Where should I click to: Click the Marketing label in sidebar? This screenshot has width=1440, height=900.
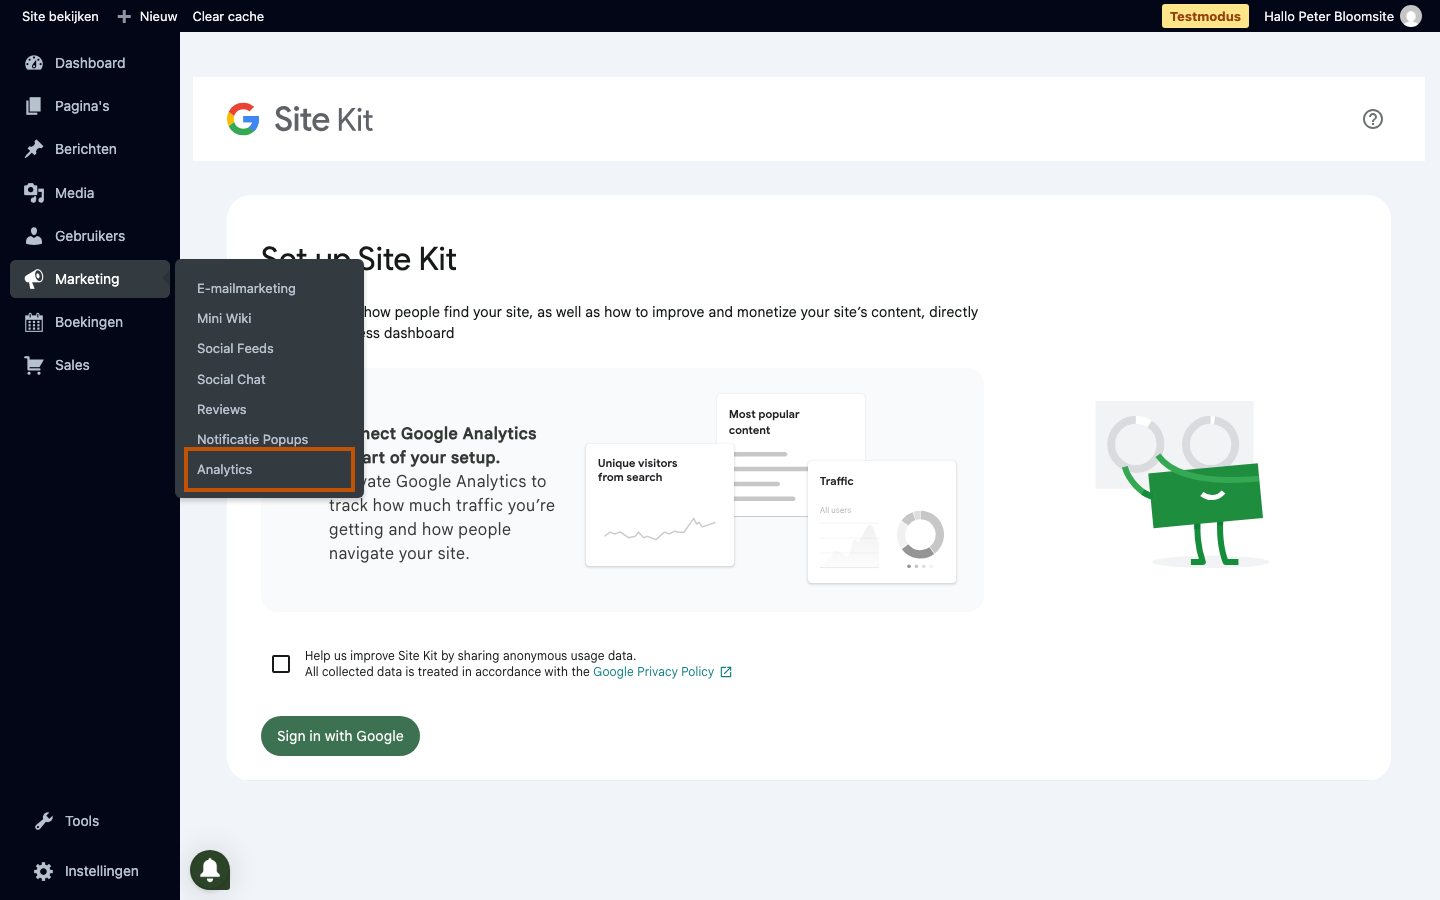(x=87, y=279)
